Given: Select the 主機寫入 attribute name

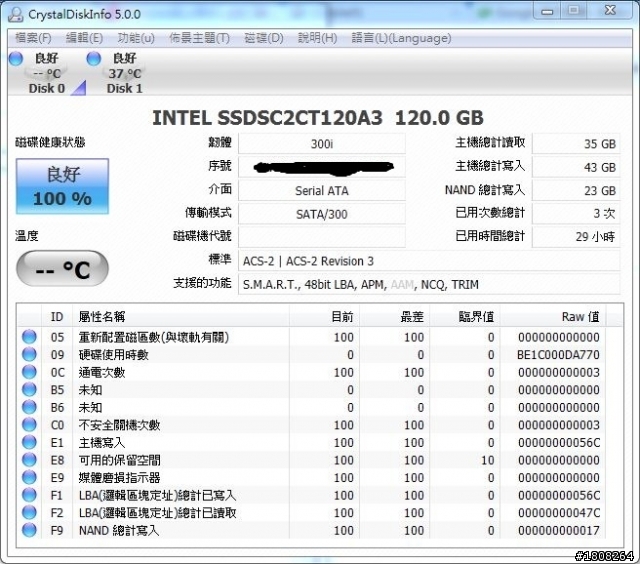Looking at the screenshot, I should (x=102, y=442).
